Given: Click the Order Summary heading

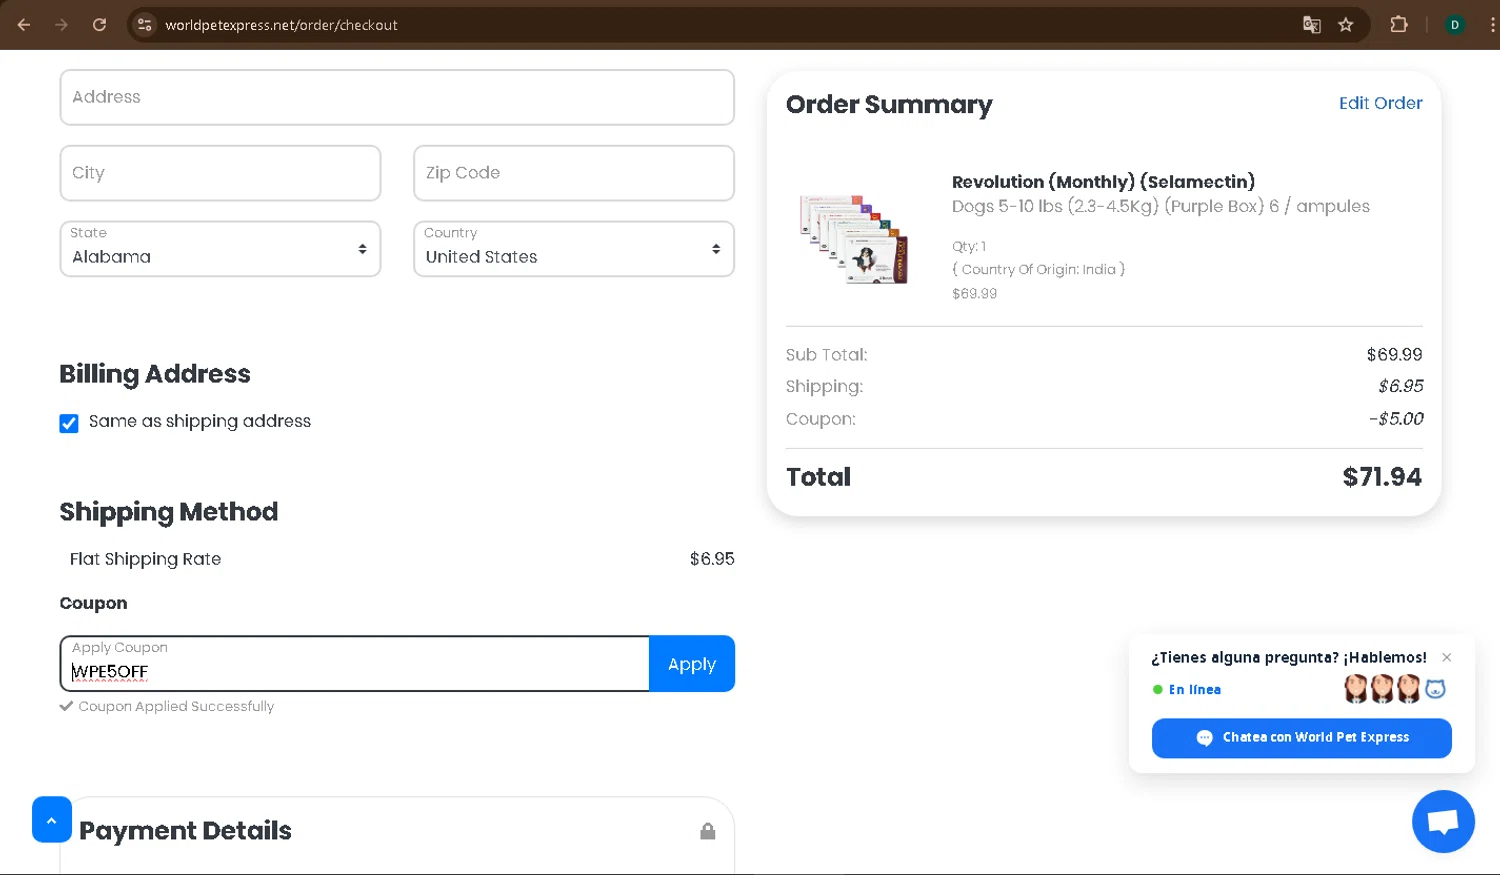Looking at the screenshot, I should (x=889, y=105).
